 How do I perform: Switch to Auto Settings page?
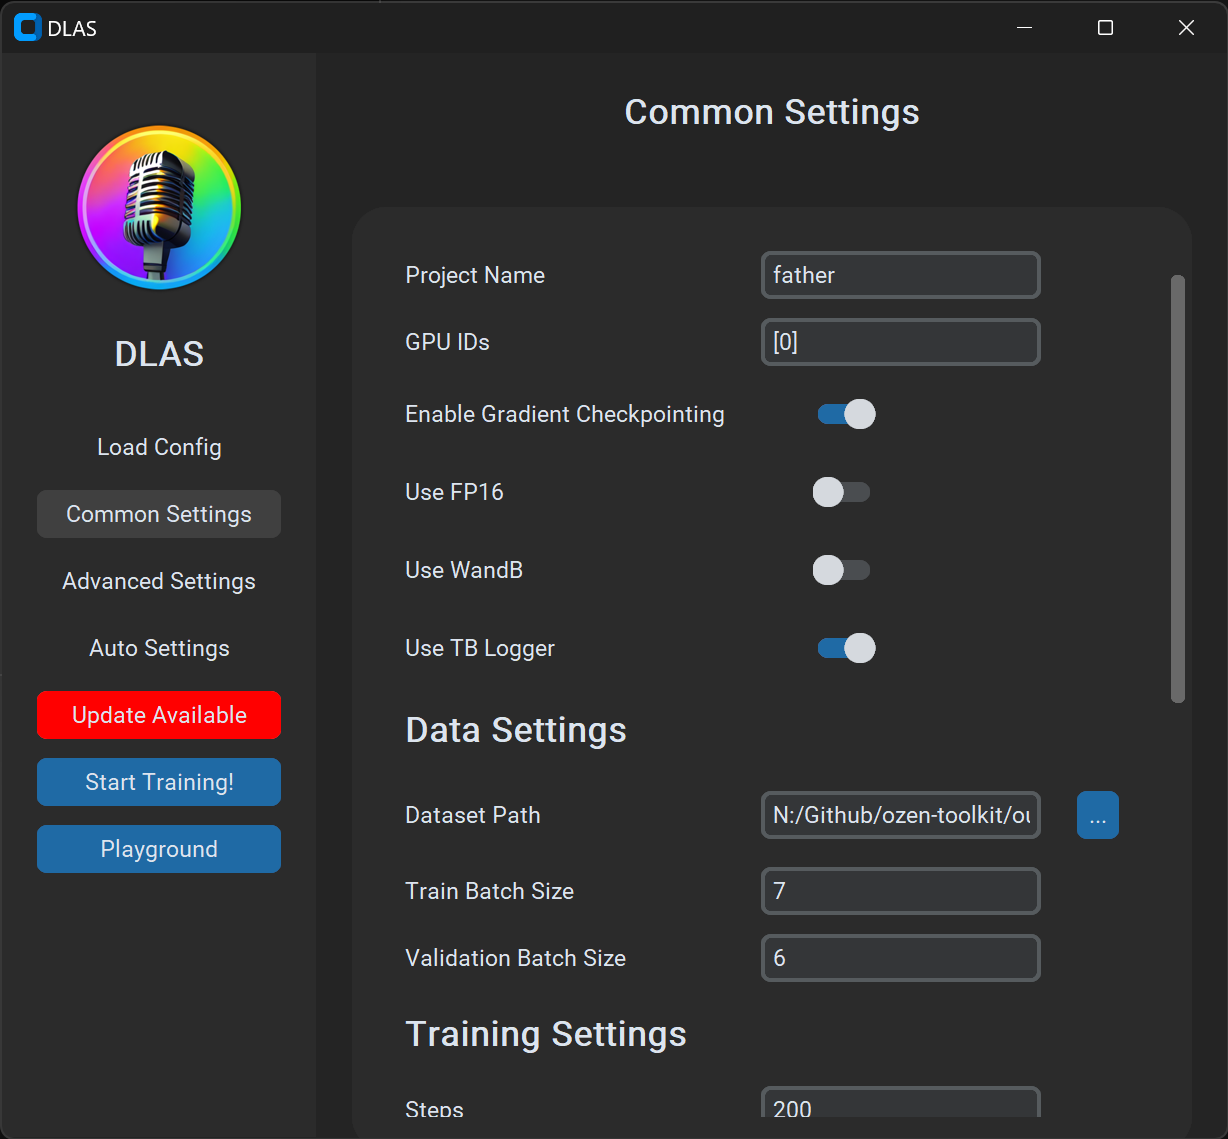pos(159,648)
